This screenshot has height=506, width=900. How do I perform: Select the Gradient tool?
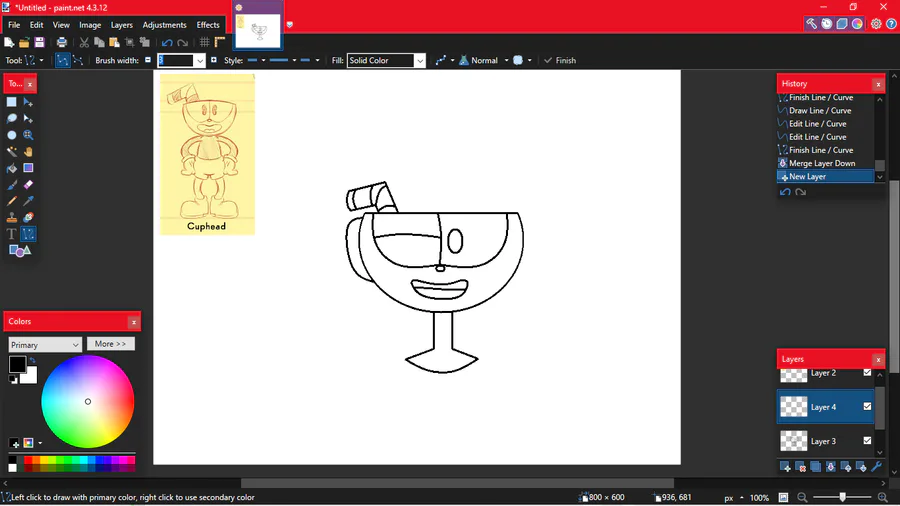coord(28,168)
